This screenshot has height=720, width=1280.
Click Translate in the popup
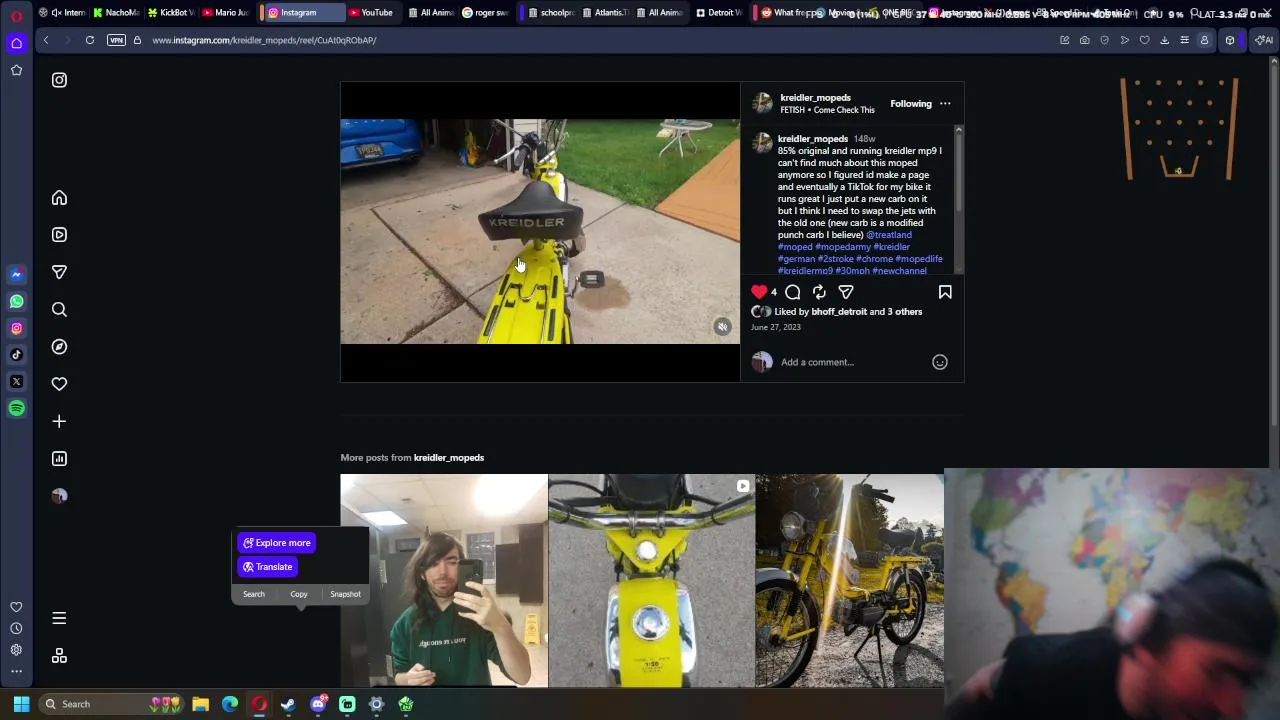point(268,567)
